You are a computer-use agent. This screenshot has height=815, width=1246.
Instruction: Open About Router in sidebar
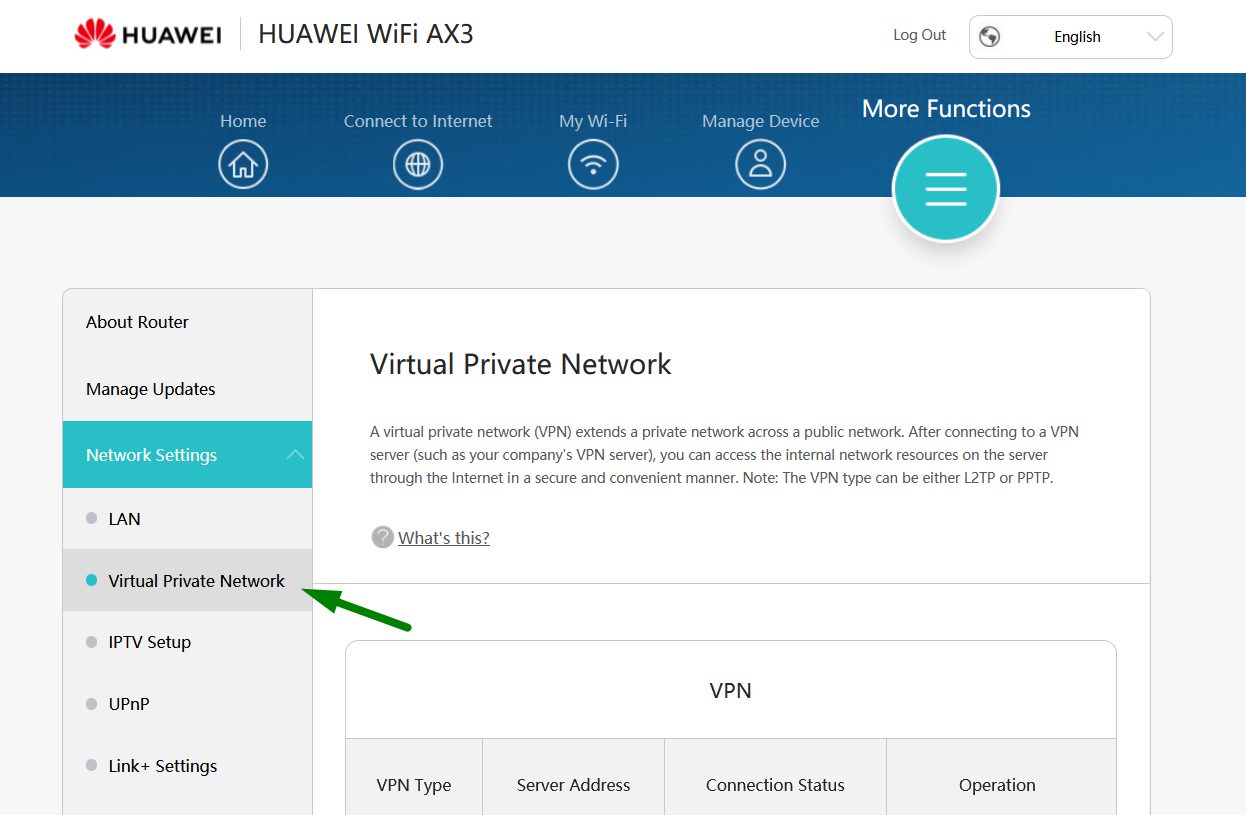click(187, 322)
